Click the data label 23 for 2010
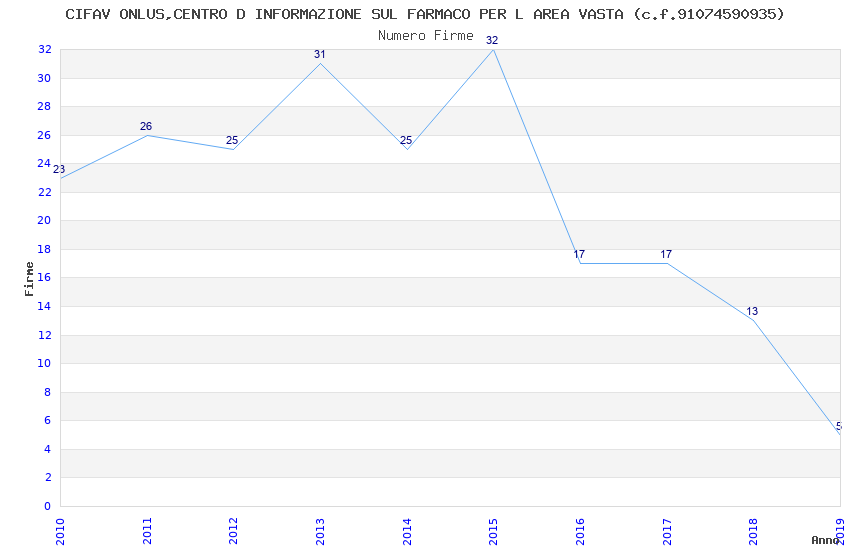This screenshot has height=550, width=850. [59, 169]
